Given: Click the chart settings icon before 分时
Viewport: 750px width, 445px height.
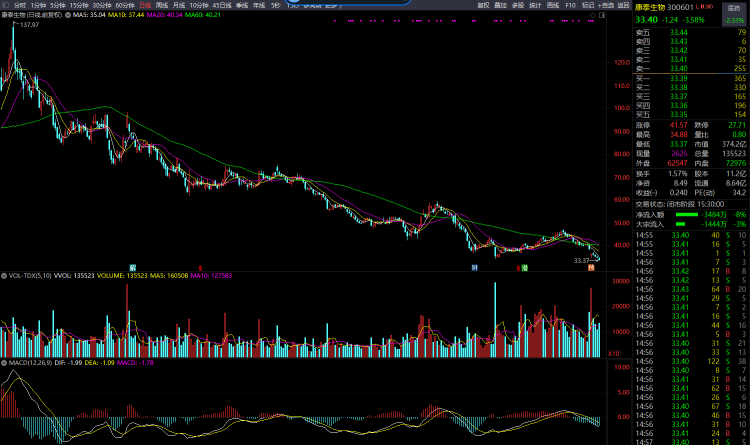Looking at the screenshot, I should click(x=5, y=5).
